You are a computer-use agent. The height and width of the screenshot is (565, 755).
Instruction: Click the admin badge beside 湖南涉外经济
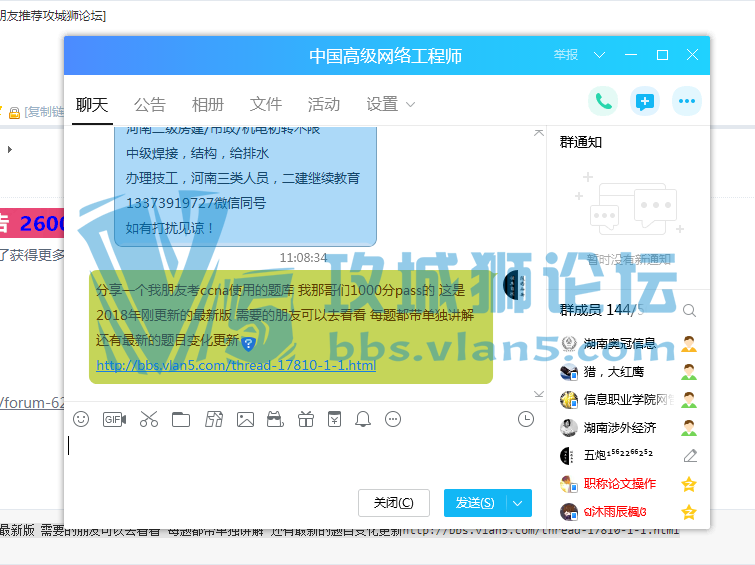pos(689,427)
